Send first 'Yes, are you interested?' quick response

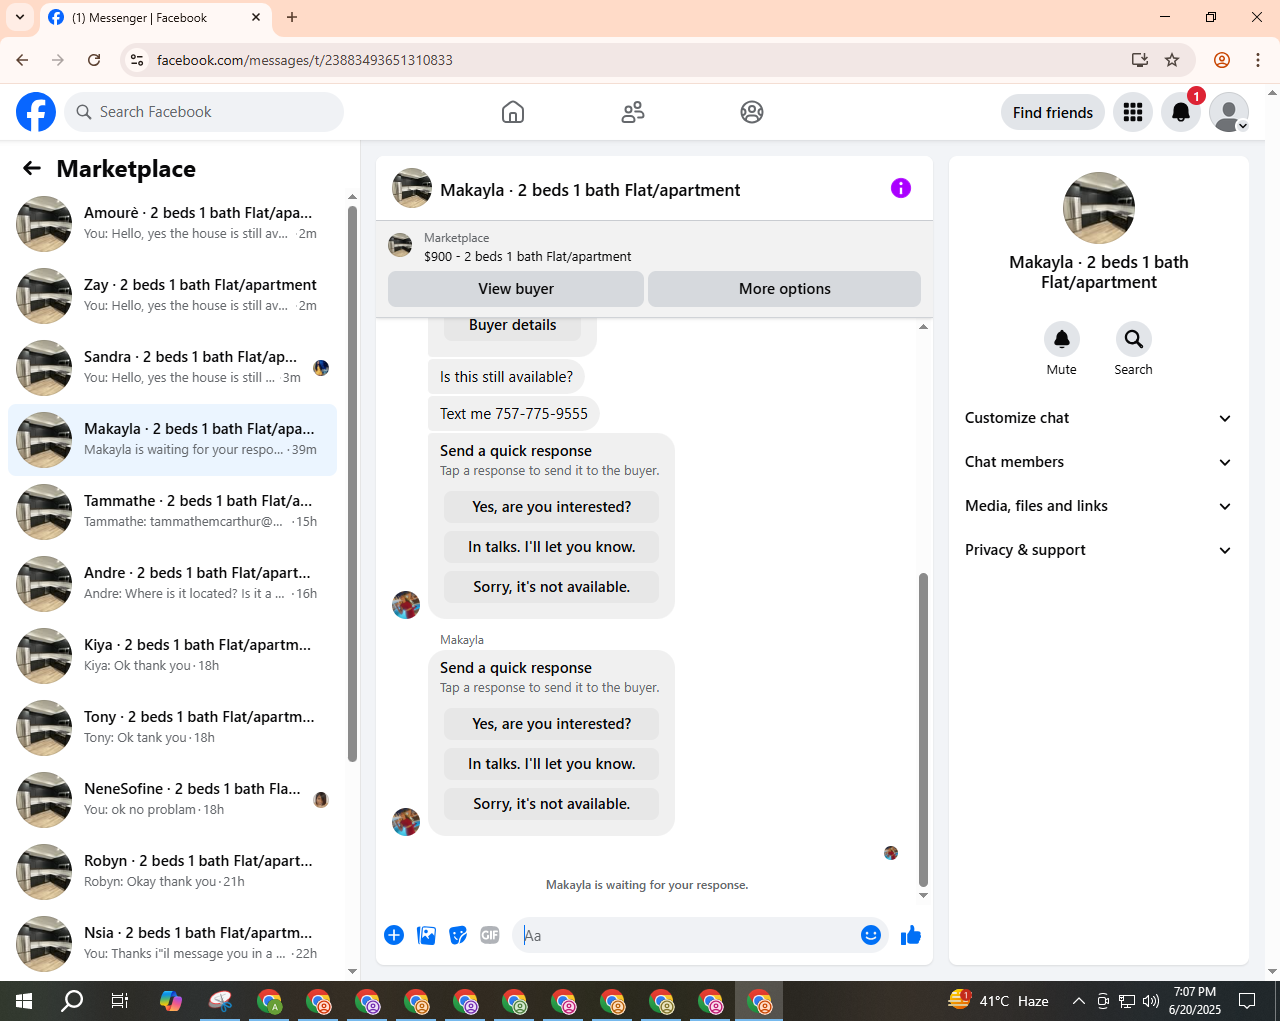click(x=552, y=507)
